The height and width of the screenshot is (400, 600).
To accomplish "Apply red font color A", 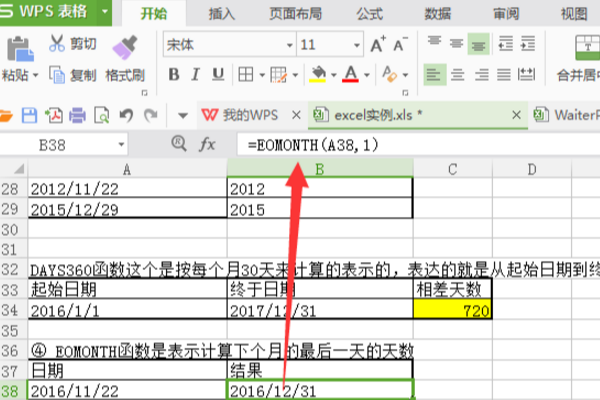I will click(351, 74).
